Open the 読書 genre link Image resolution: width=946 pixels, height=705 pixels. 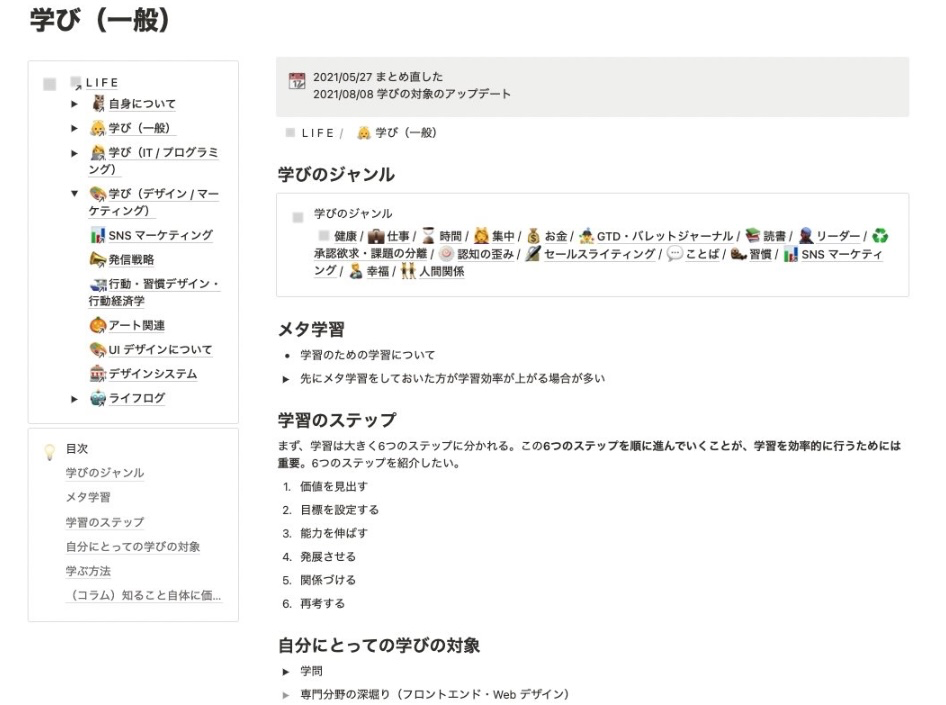[774, 236]
